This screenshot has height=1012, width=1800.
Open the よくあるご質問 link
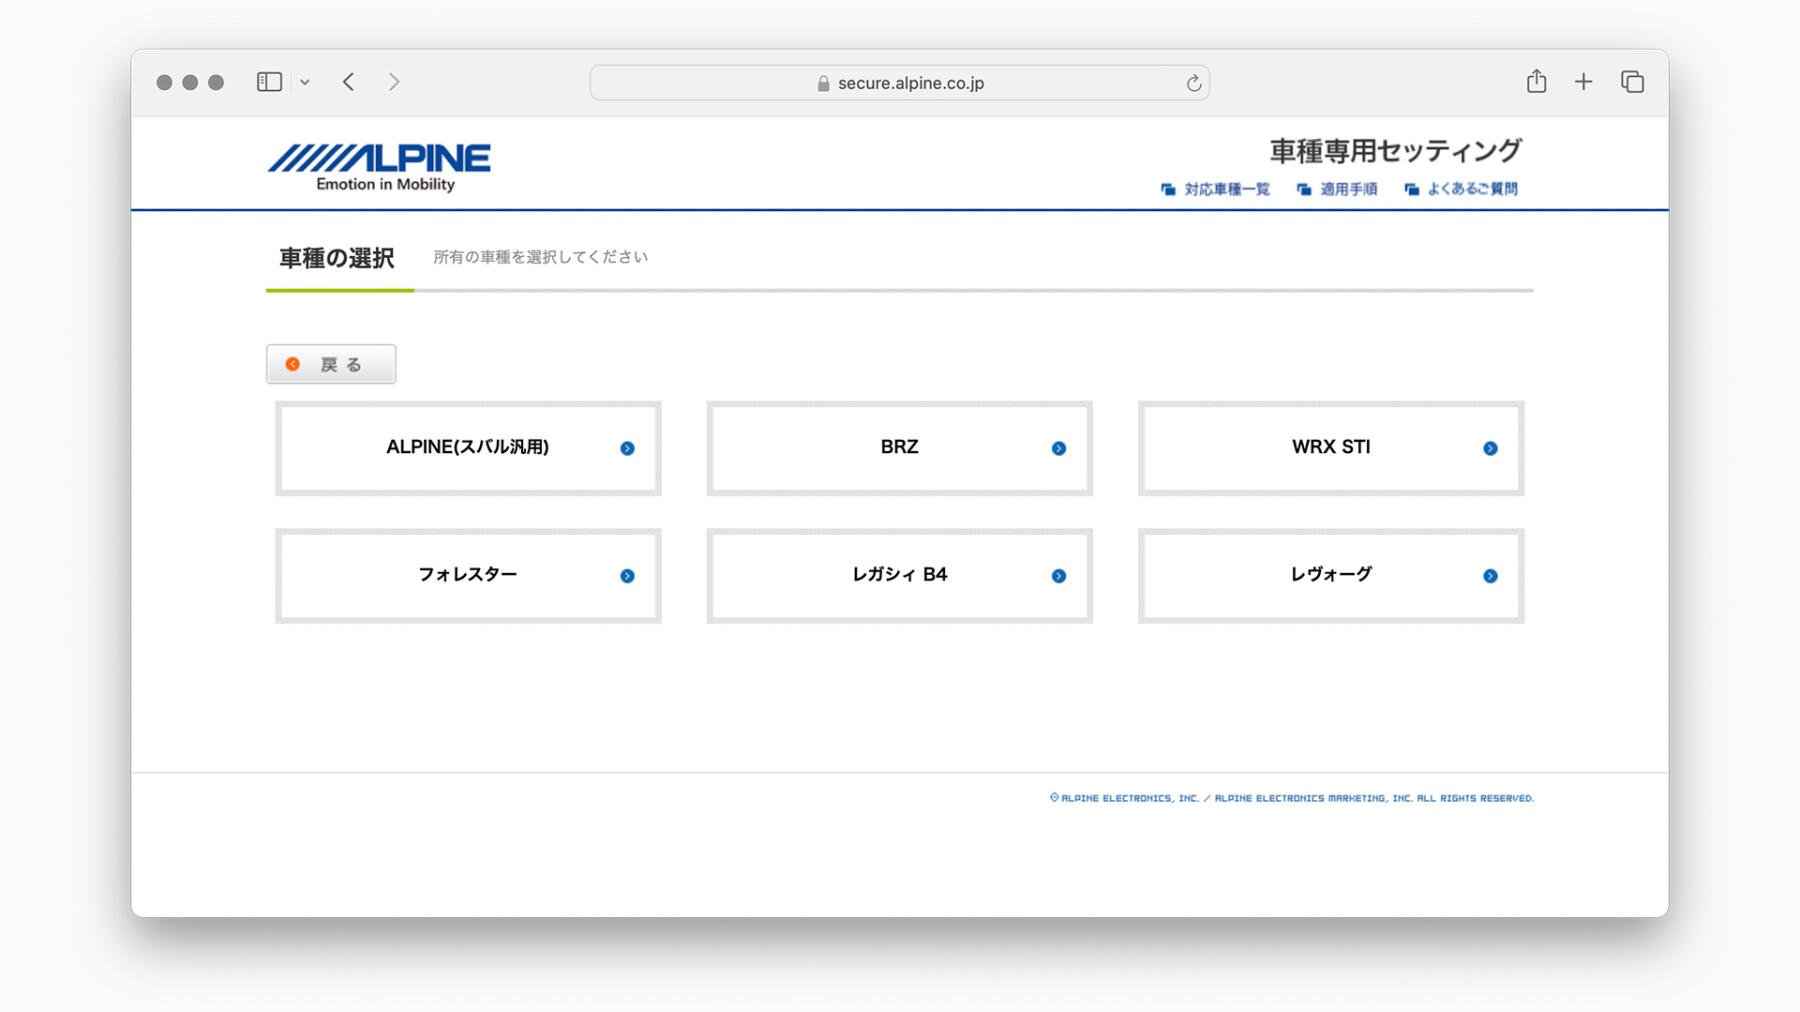coord(1470,188)
